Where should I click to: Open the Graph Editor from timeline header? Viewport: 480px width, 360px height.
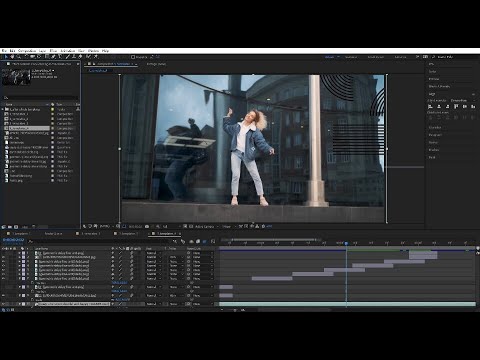pos(213,241)
